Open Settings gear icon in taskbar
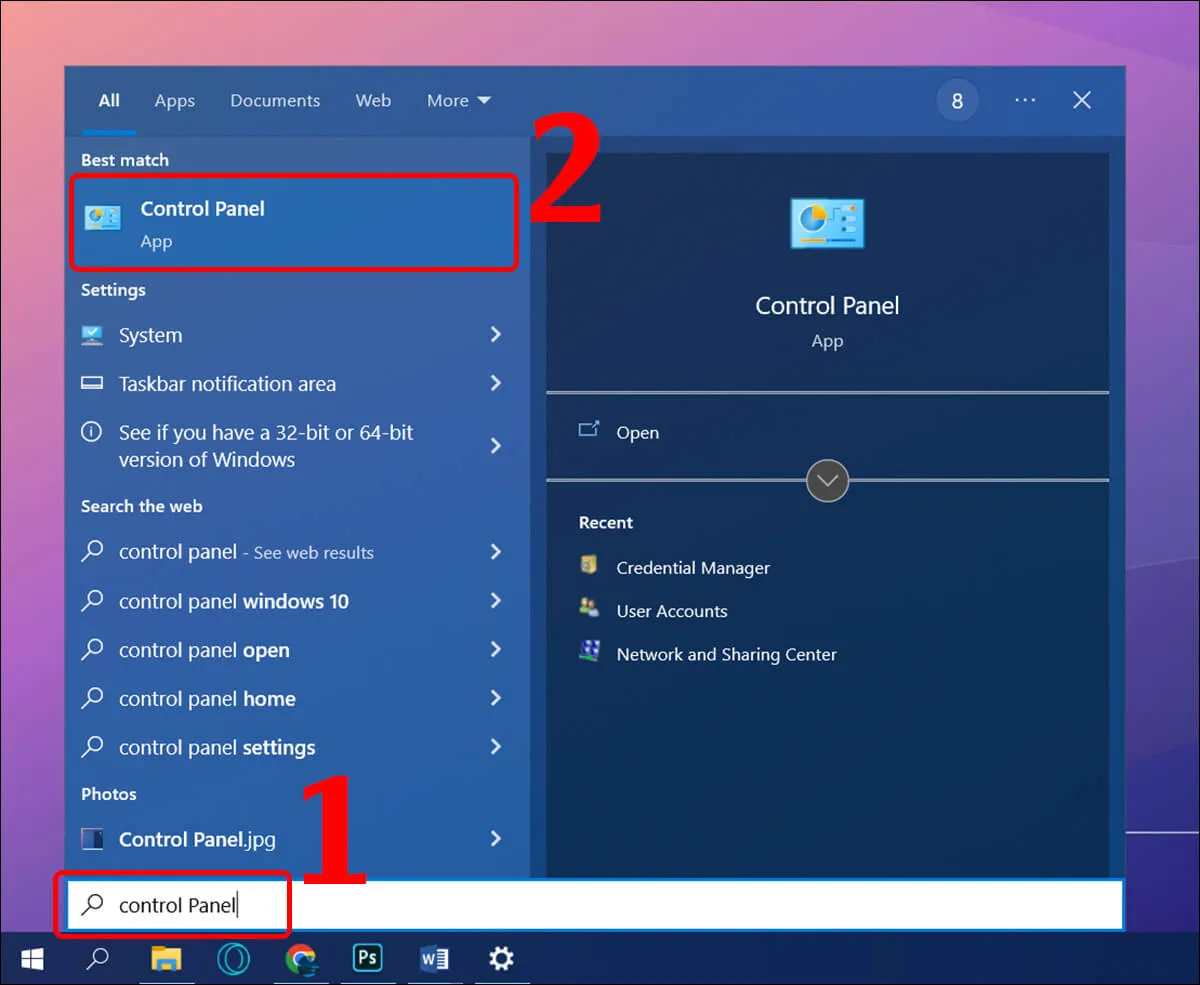 pos(501,959)
